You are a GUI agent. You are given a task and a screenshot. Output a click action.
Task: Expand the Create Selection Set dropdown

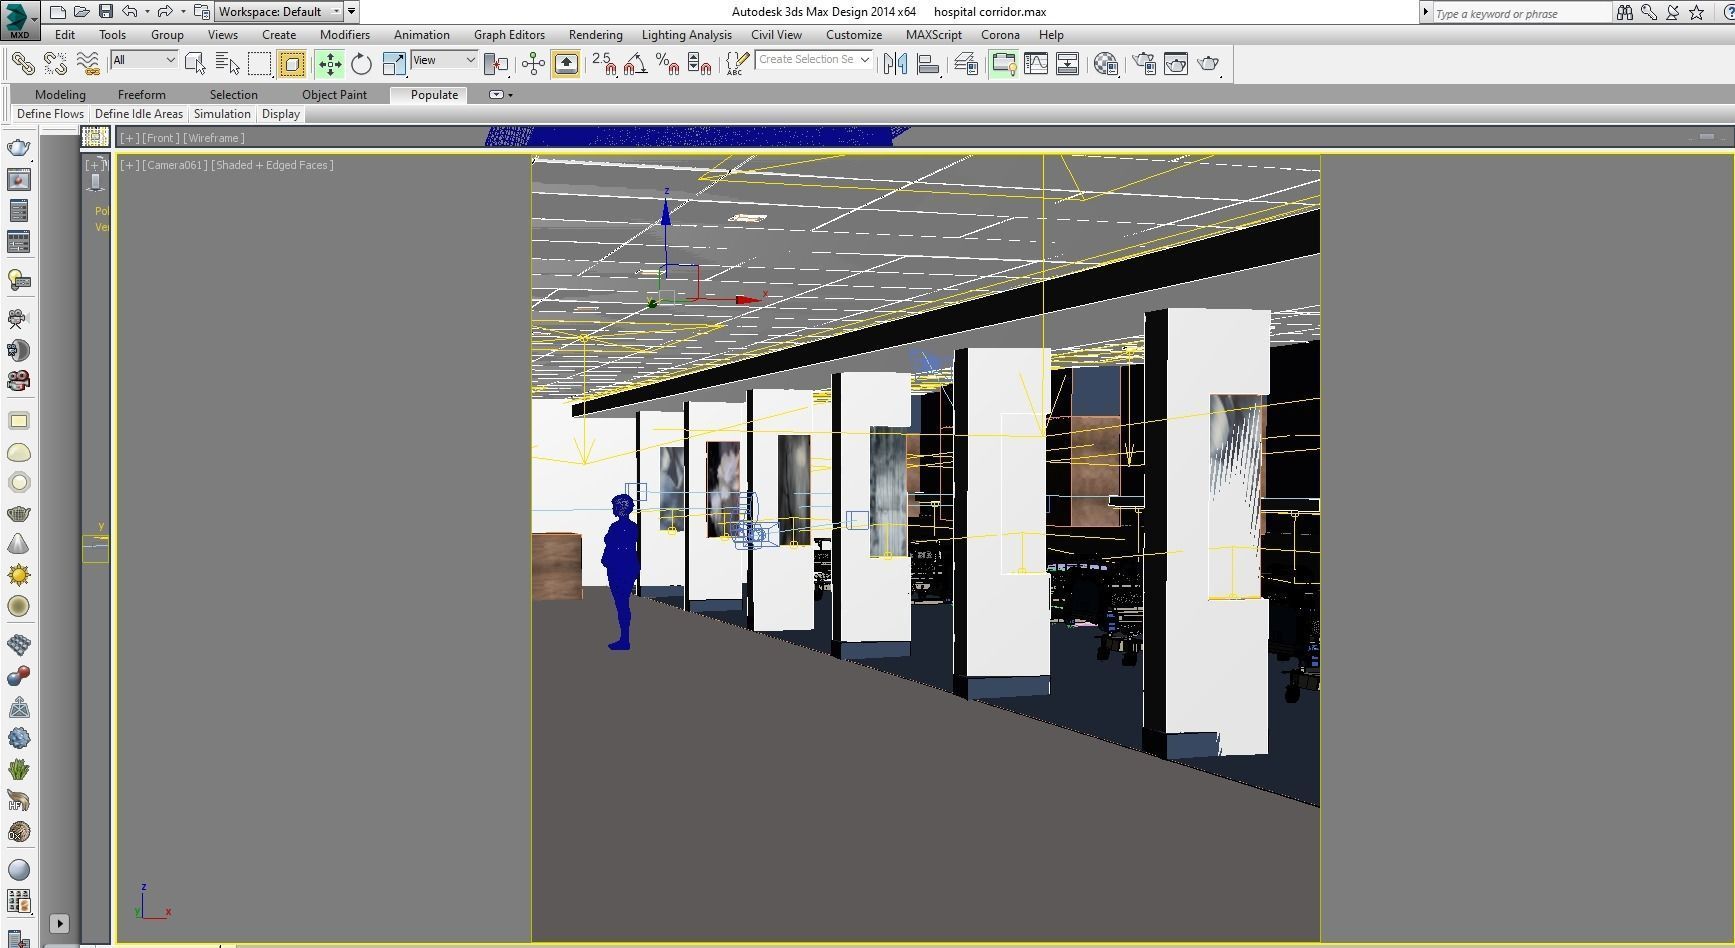click(864, 60)
